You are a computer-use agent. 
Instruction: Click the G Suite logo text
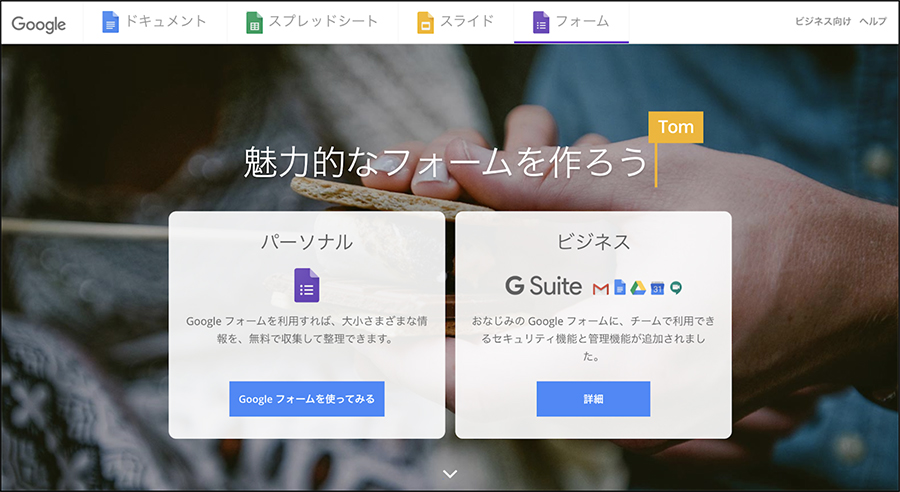coord(543,286)
